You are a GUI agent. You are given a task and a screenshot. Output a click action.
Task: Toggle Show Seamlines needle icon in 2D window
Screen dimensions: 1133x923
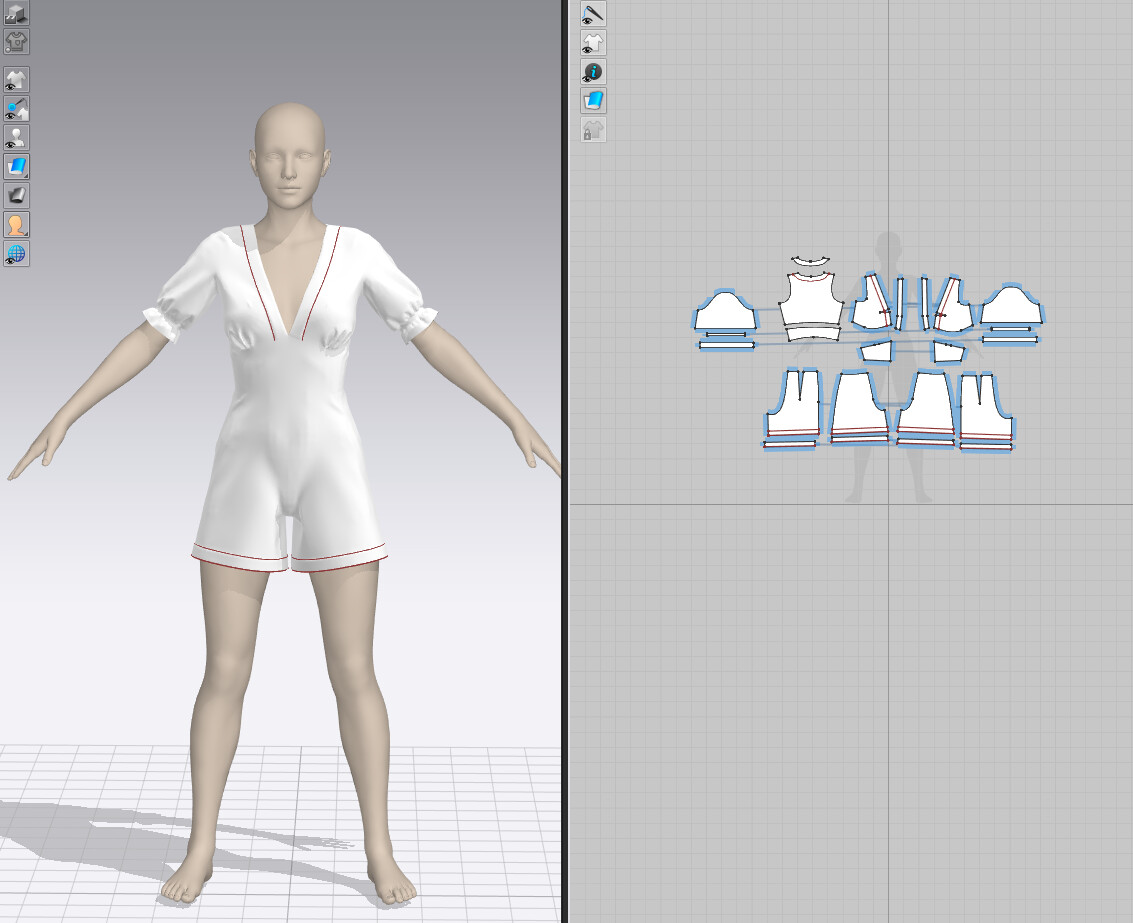click(x=593, y=14)
